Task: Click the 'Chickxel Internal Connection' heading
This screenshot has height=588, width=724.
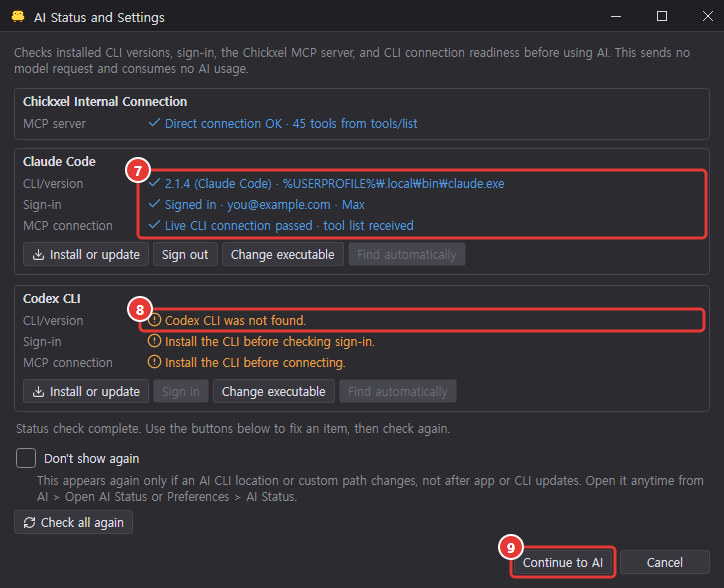Action: [x=105, y=101]
